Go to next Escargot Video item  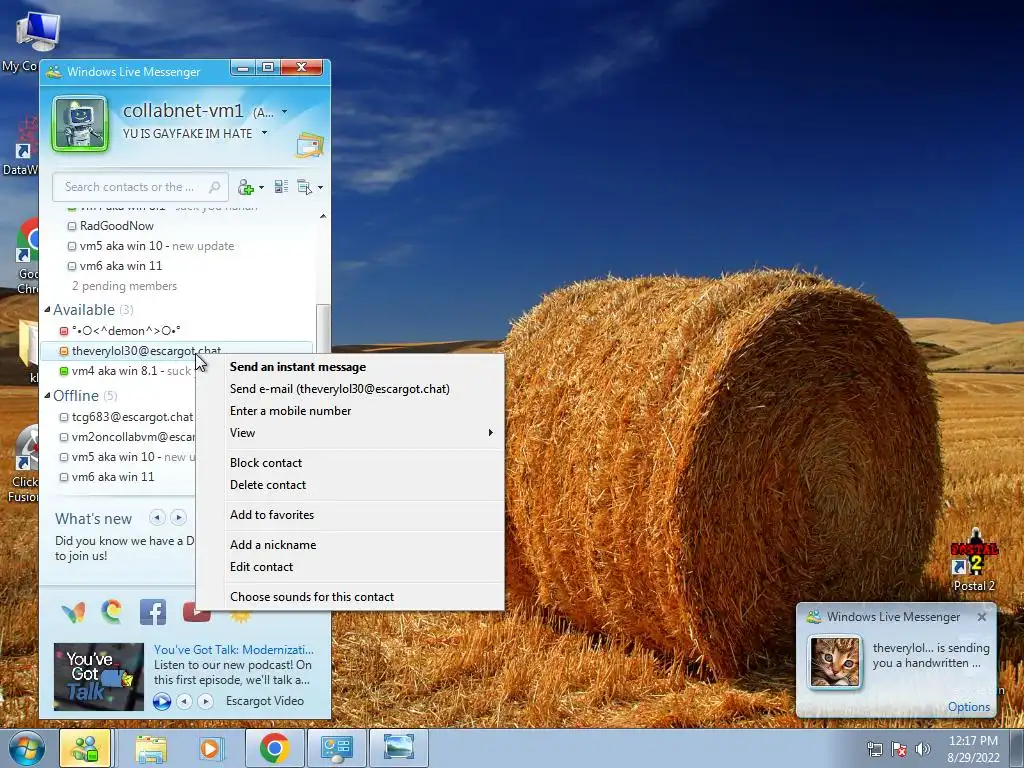206,701
